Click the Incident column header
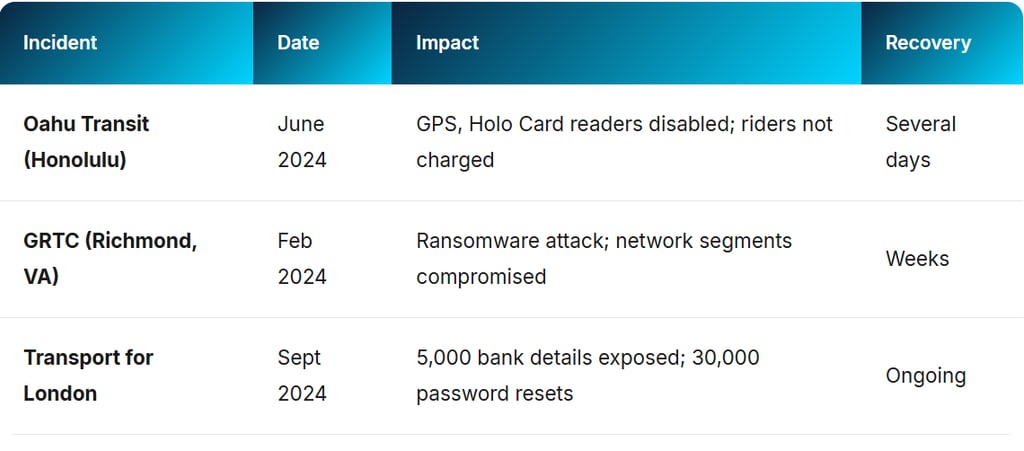 tap(60, 43)
